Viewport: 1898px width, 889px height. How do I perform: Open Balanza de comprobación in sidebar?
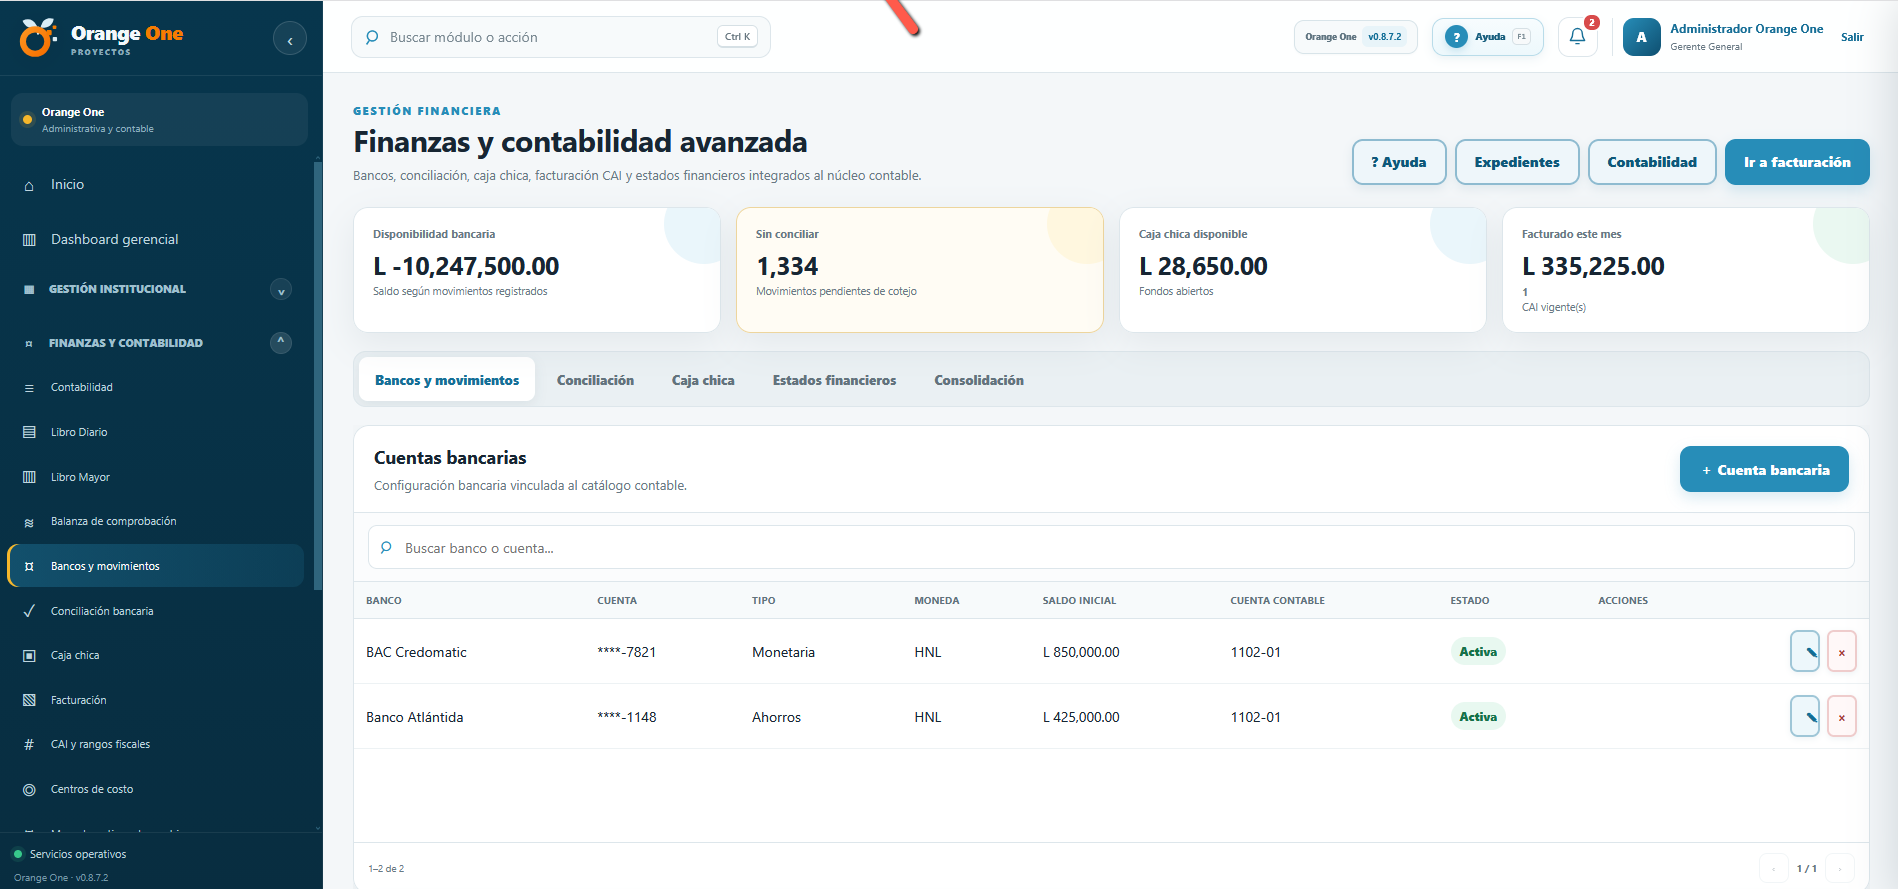(x=155, y=522)
